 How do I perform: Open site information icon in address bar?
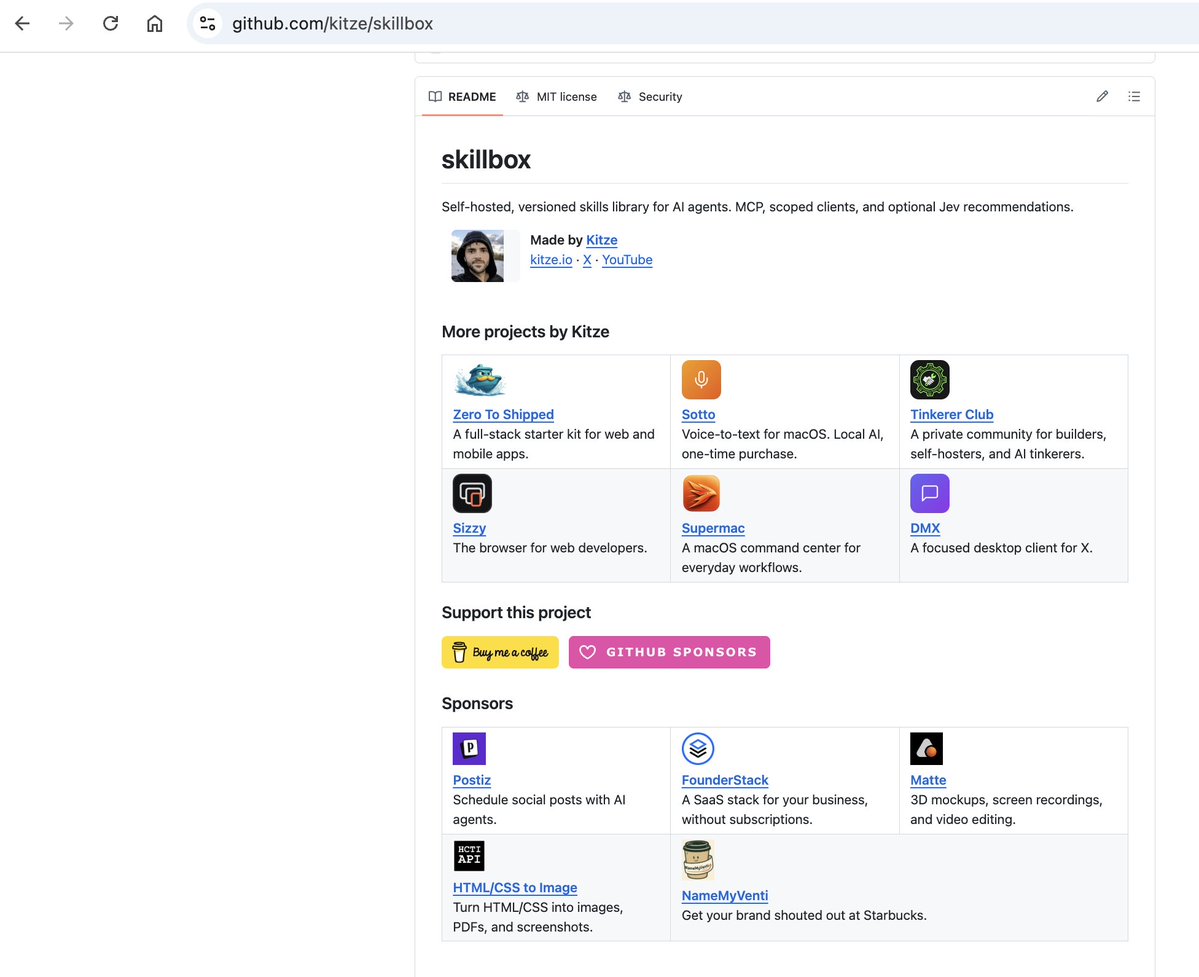pos(207,24)
